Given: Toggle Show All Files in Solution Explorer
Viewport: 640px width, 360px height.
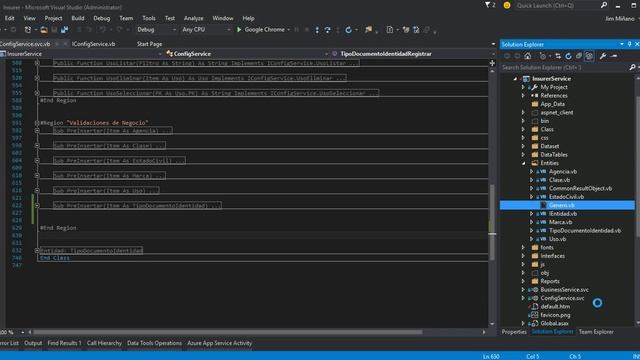Looking at the screenshot, I should (x=589, y=56).
